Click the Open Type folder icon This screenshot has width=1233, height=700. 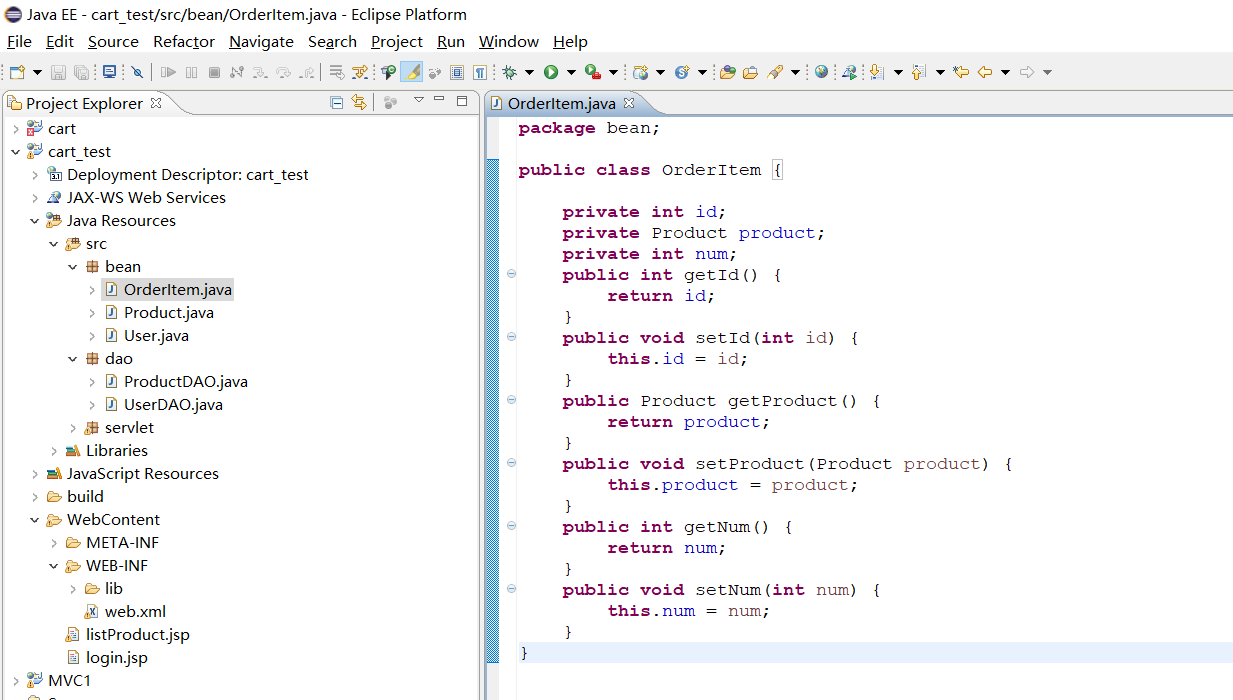(727, 72)
